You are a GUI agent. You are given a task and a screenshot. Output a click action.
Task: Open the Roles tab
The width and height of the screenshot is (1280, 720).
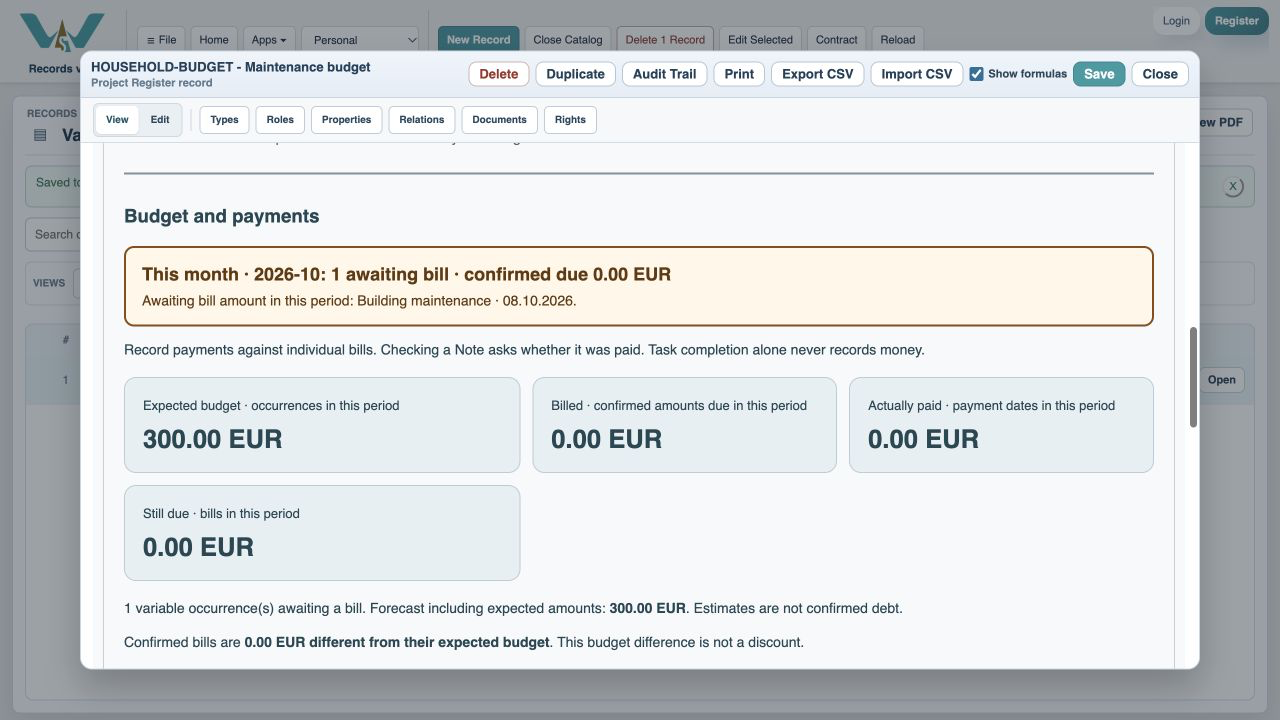pos(280,120)
